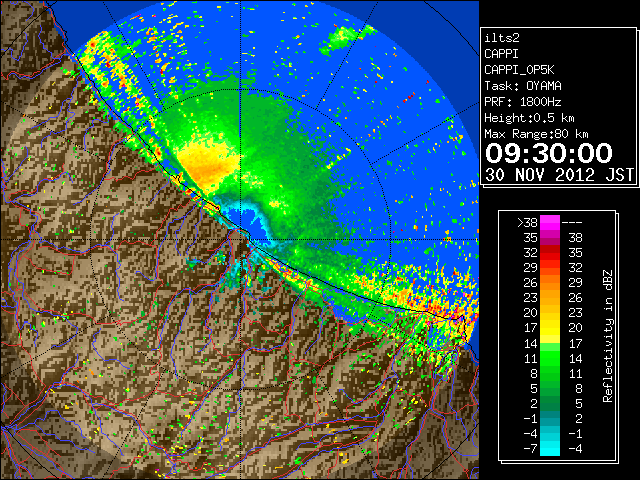Viewport: 640px width, 480px height.
Task: Click the Max Range:80 km text
Action: tap(536, 134)
